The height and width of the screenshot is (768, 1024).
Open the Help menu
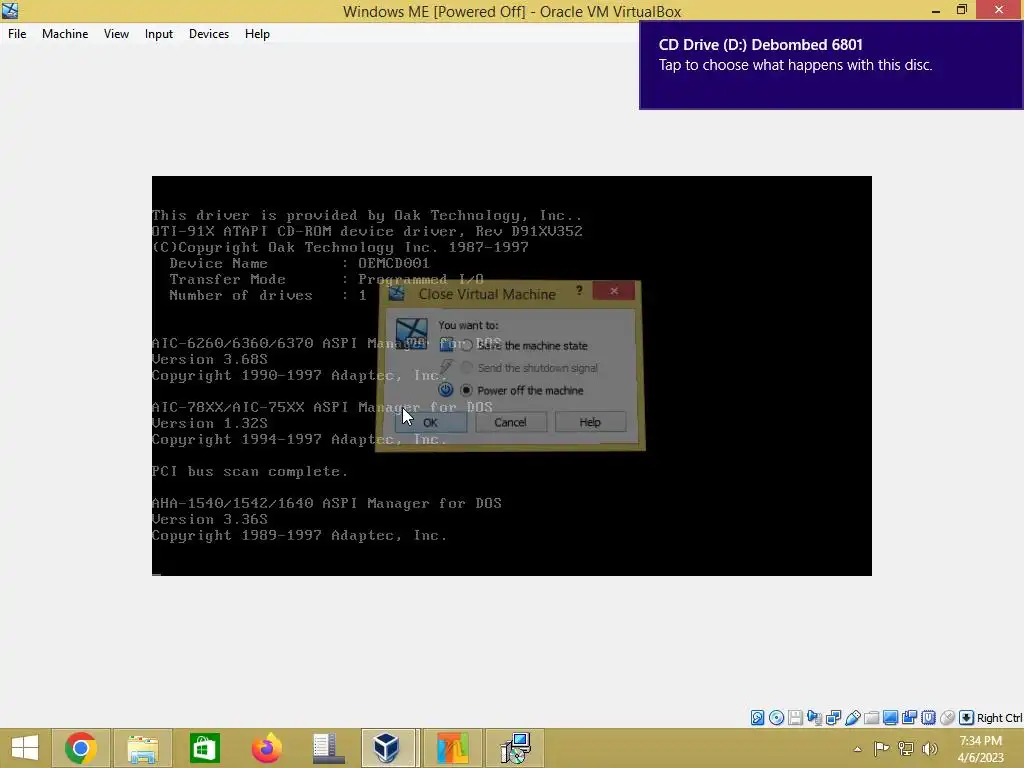(x=257, y=34)
